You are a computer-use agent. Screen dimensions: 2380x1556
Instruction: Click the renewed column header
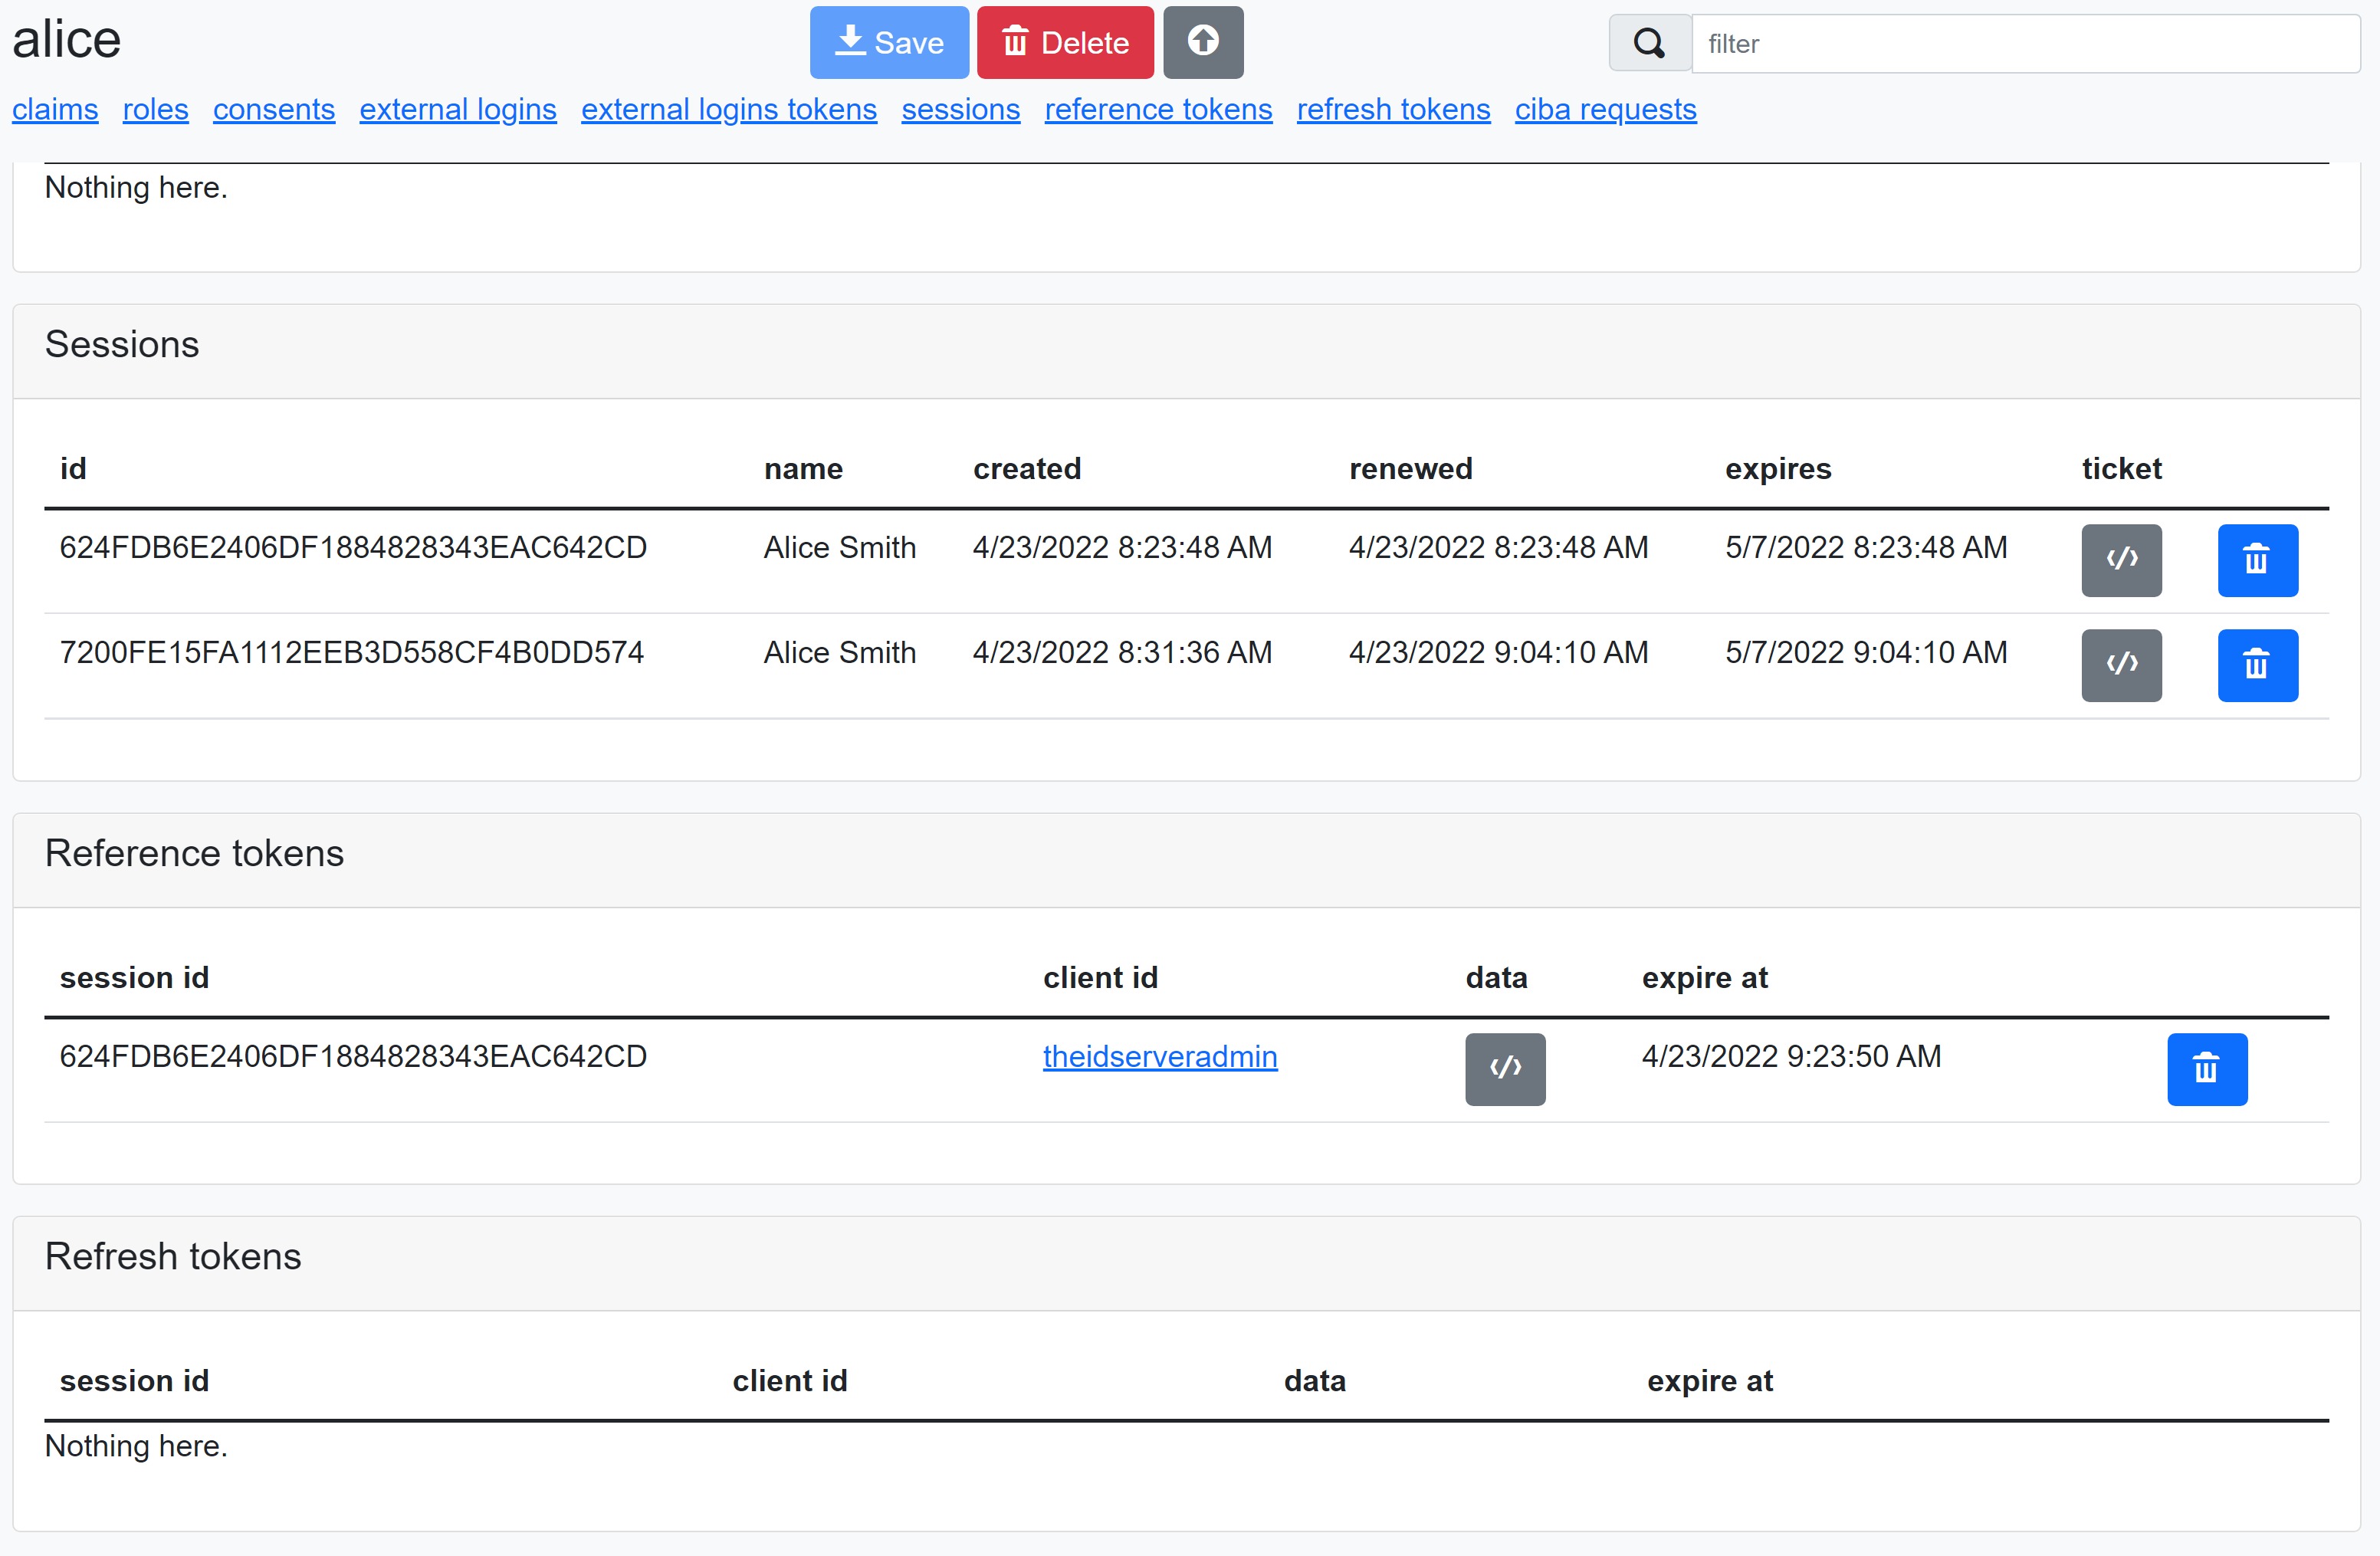tap(1410, 468)
